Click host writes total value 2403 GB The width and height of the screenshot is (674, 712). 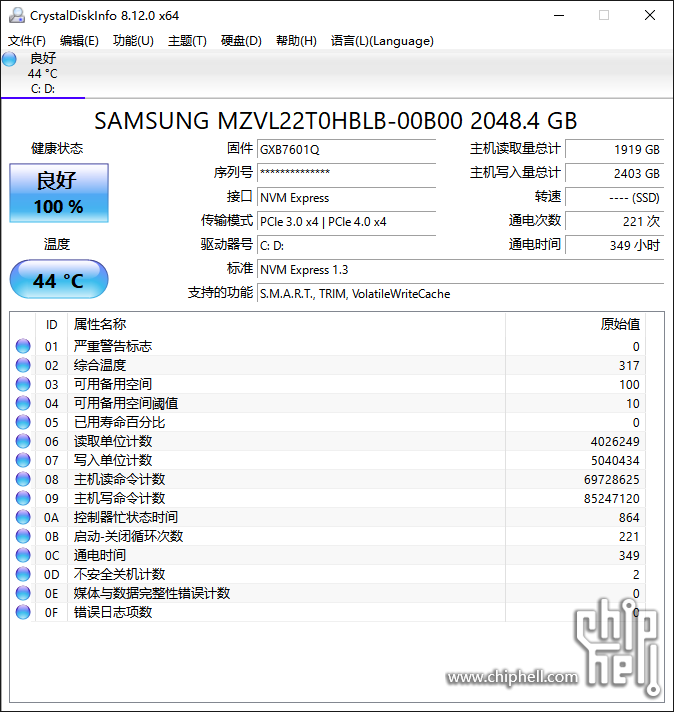[615, 173]
